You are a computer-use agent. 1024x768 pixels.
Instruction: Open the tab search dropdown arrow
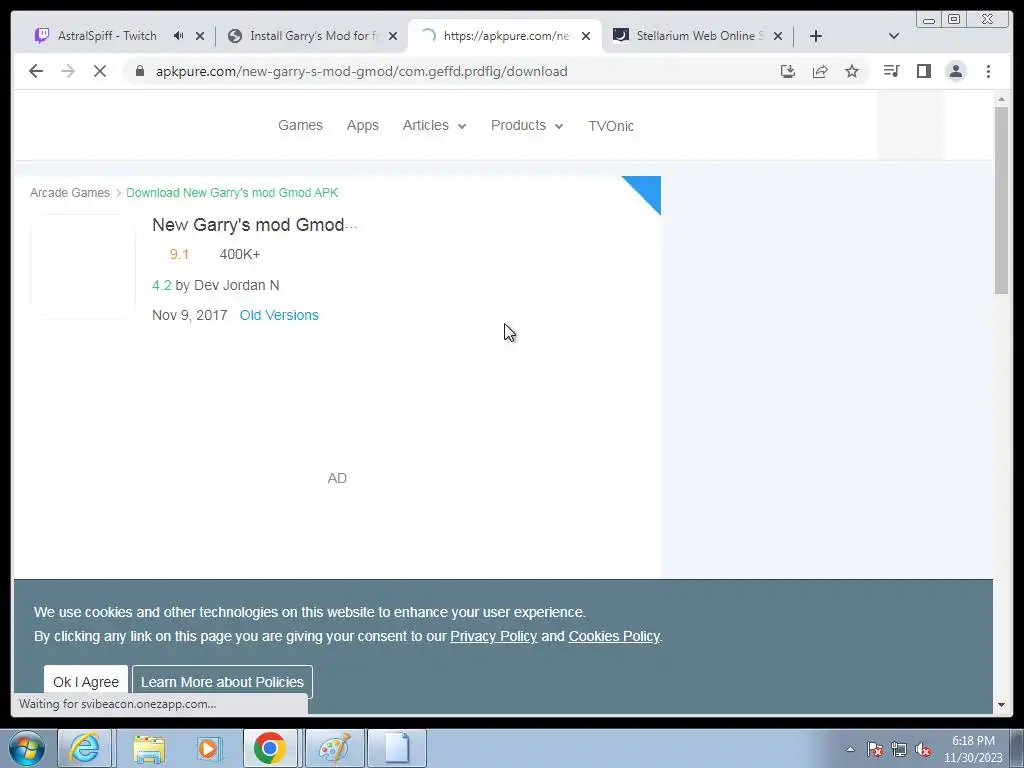894,36
